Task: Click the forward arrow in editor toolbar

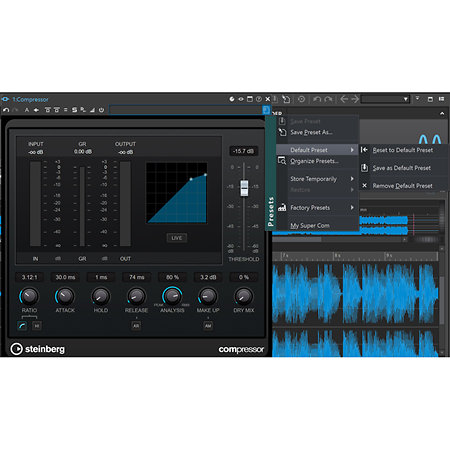Action: point(355,99)
